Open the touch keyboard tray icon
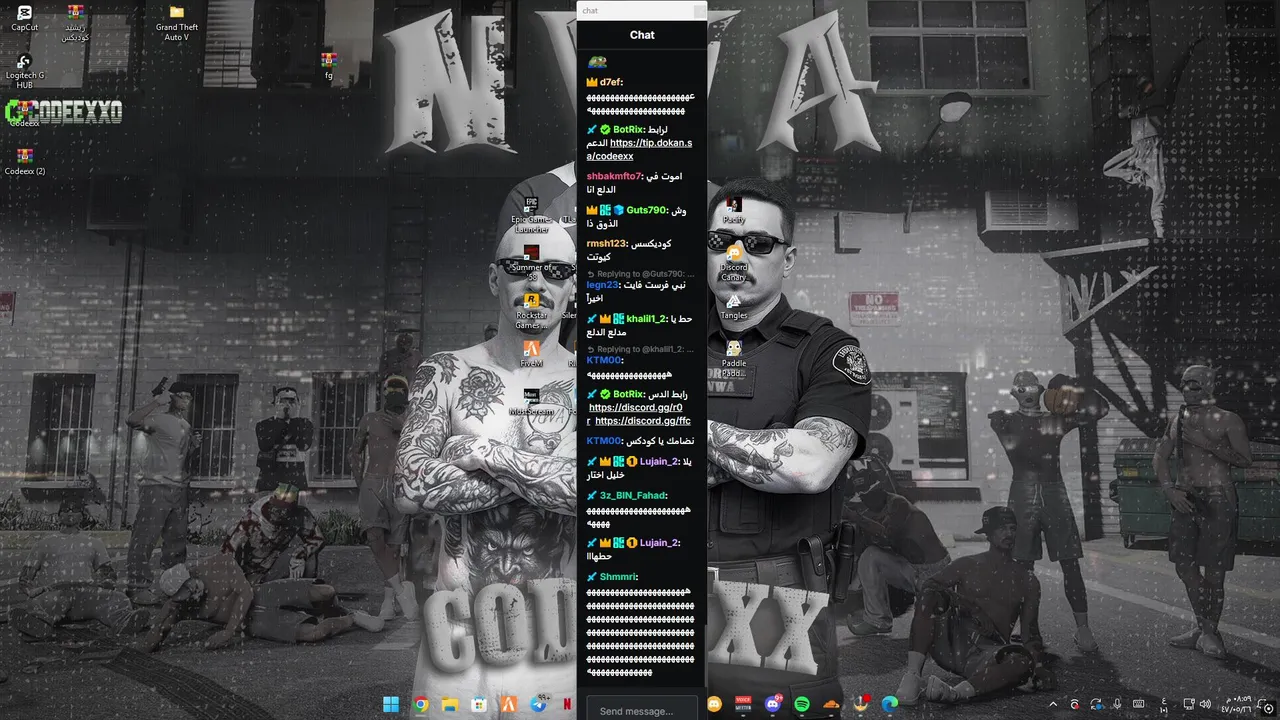 (1139, 704)
